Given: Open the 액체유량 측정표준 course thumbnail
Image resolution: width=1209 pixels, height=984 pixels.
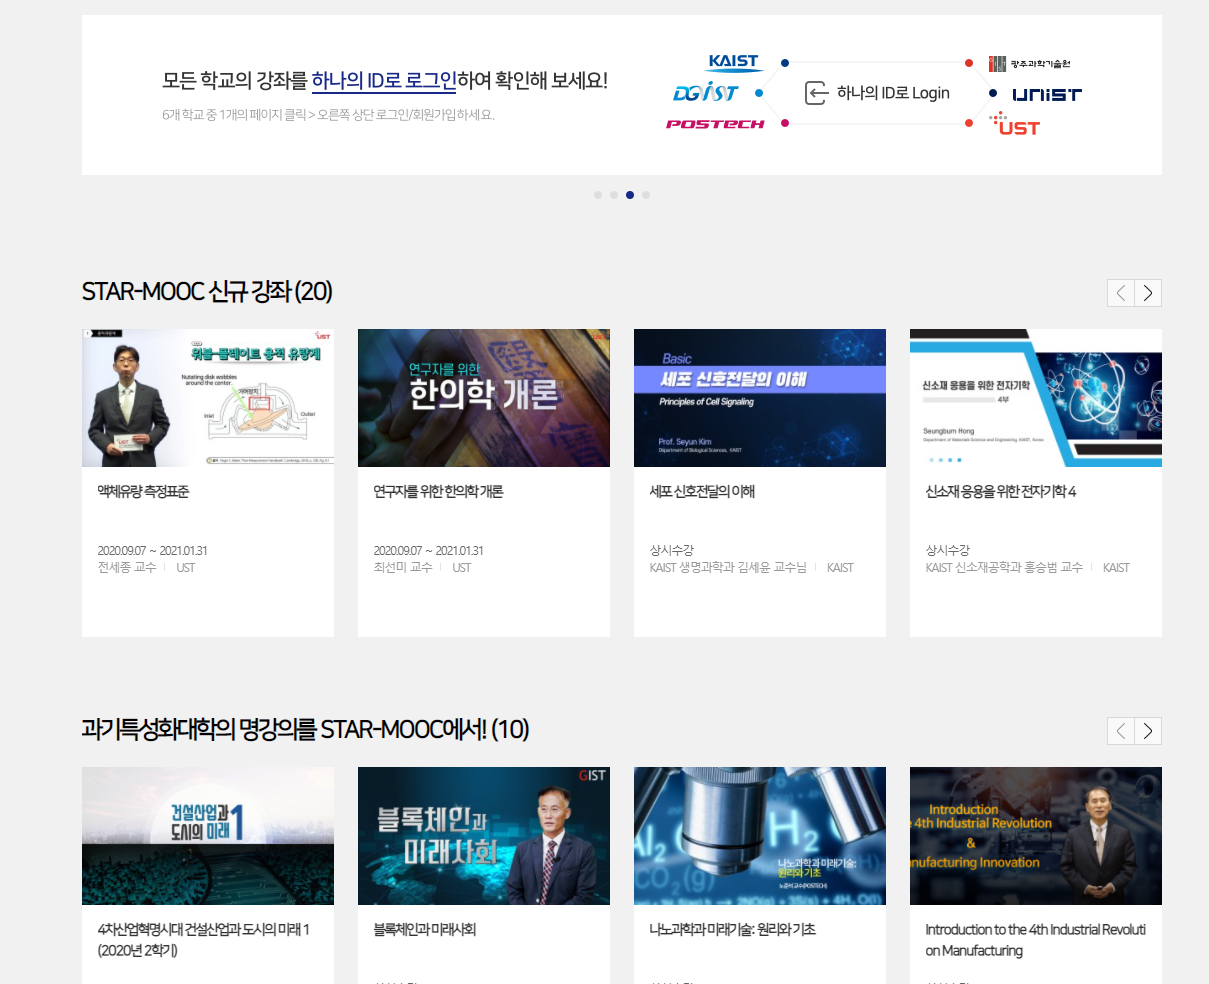Looking at the screenshot, I should (208, 398).
